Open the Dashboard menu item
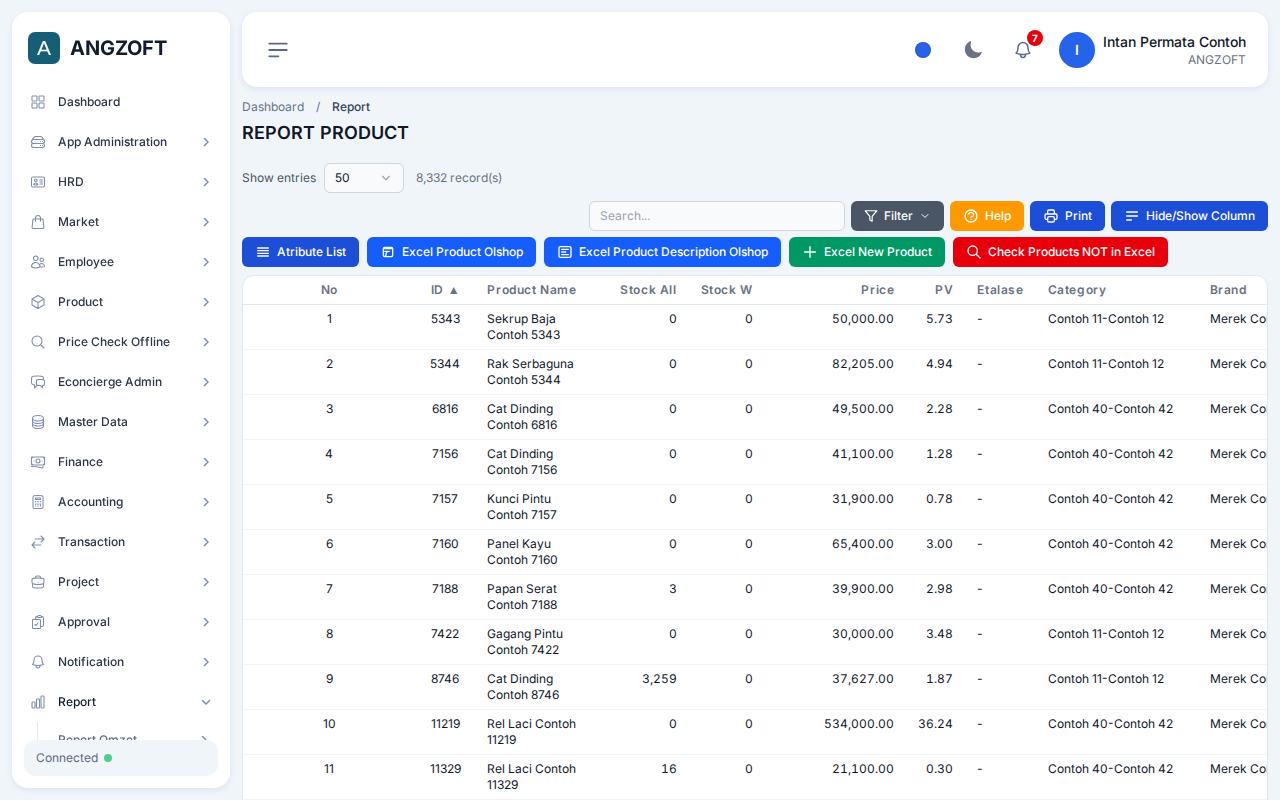The width and height of the screenshot is (1280, 800). pos(121,102)
